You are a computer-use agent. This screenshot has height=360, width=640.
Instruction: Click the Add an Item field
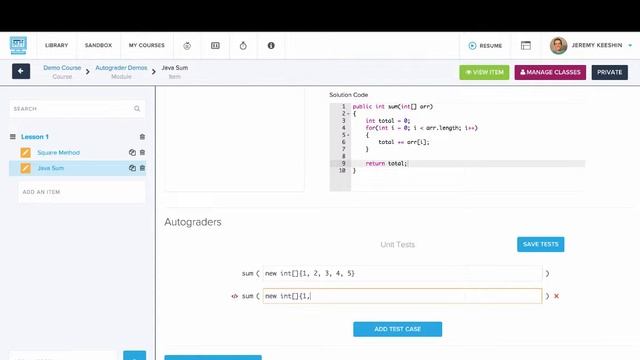click(82, 192)
